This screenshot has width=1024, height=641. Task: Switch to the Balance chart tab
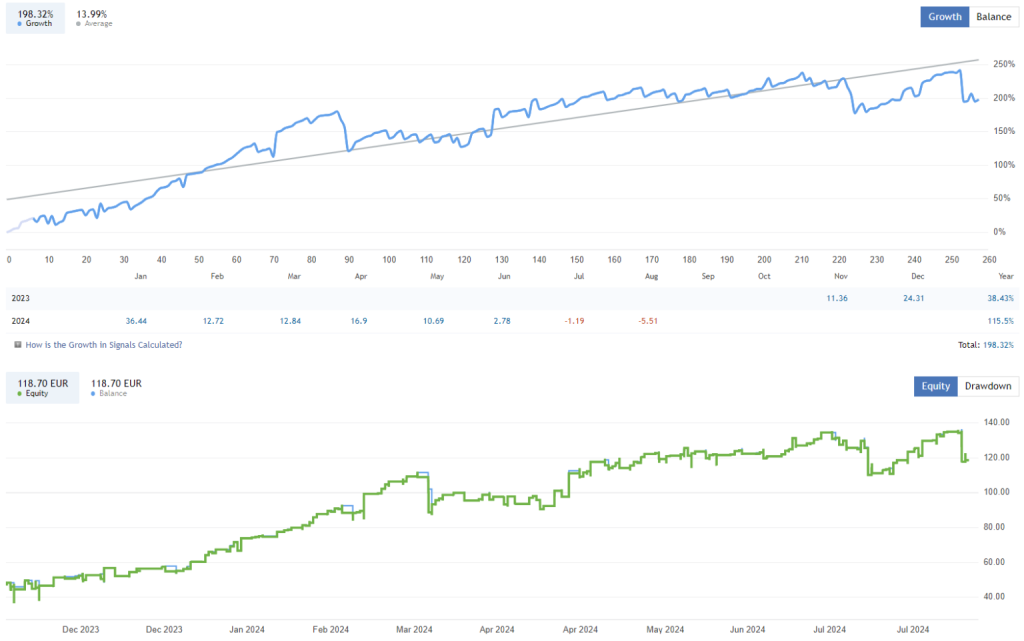coord(993,17)
